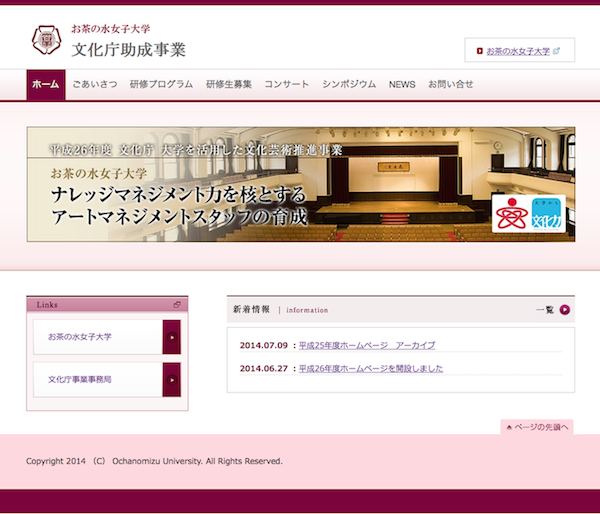Open the コンサート page
Viewport: 600px width, 514px height.
tap(286, 85)
